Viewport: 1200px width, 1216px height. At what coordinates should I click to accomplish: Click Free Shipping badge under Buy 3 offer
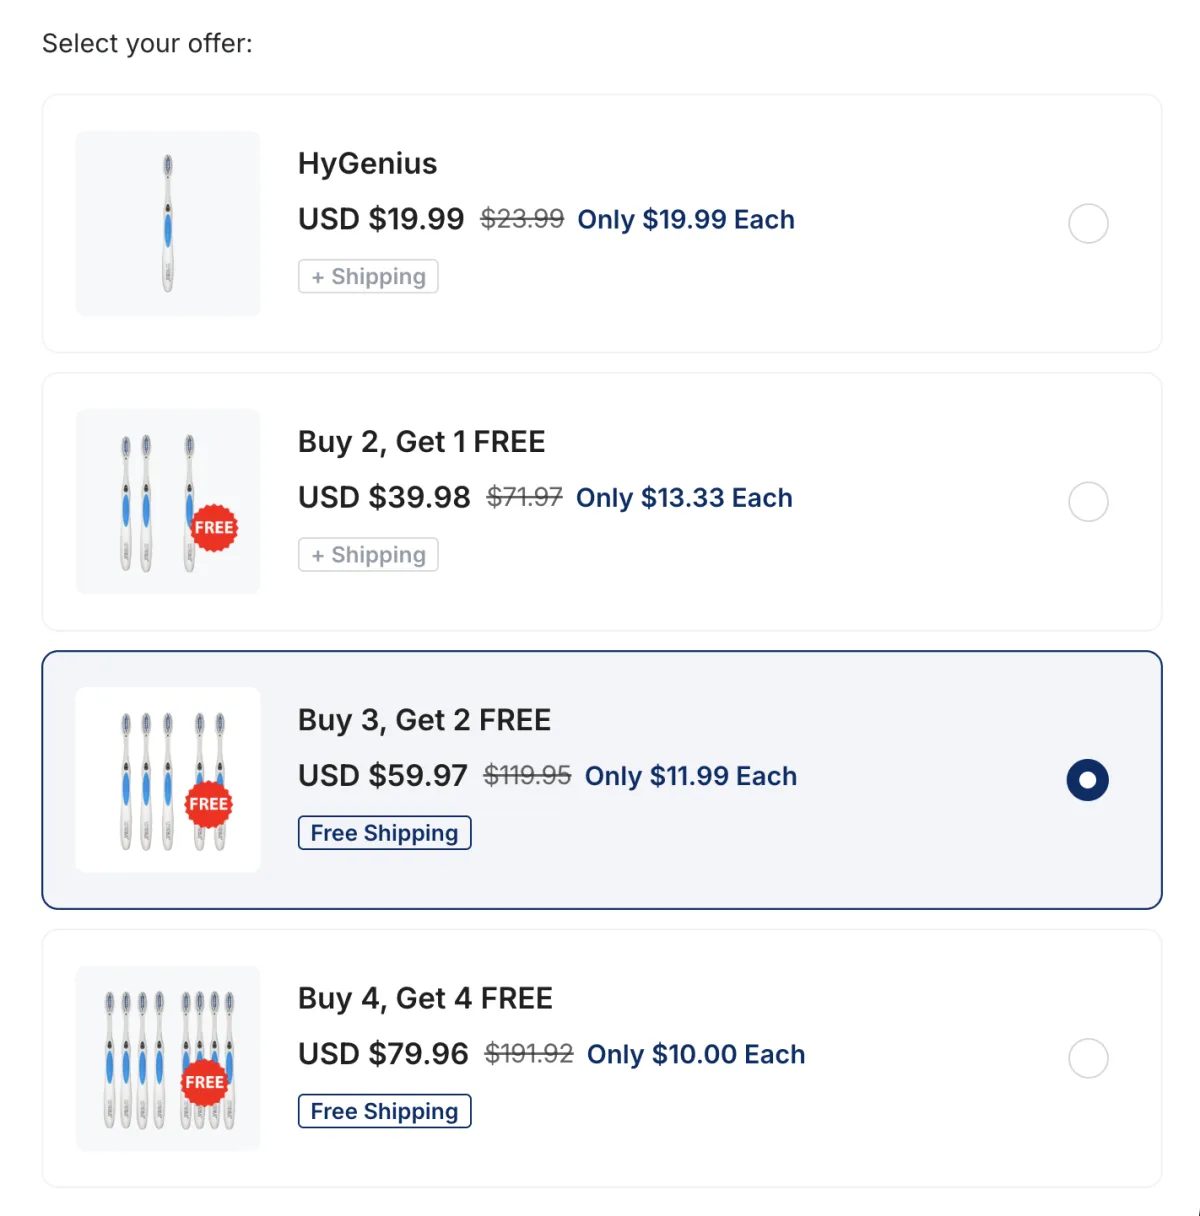384,833
